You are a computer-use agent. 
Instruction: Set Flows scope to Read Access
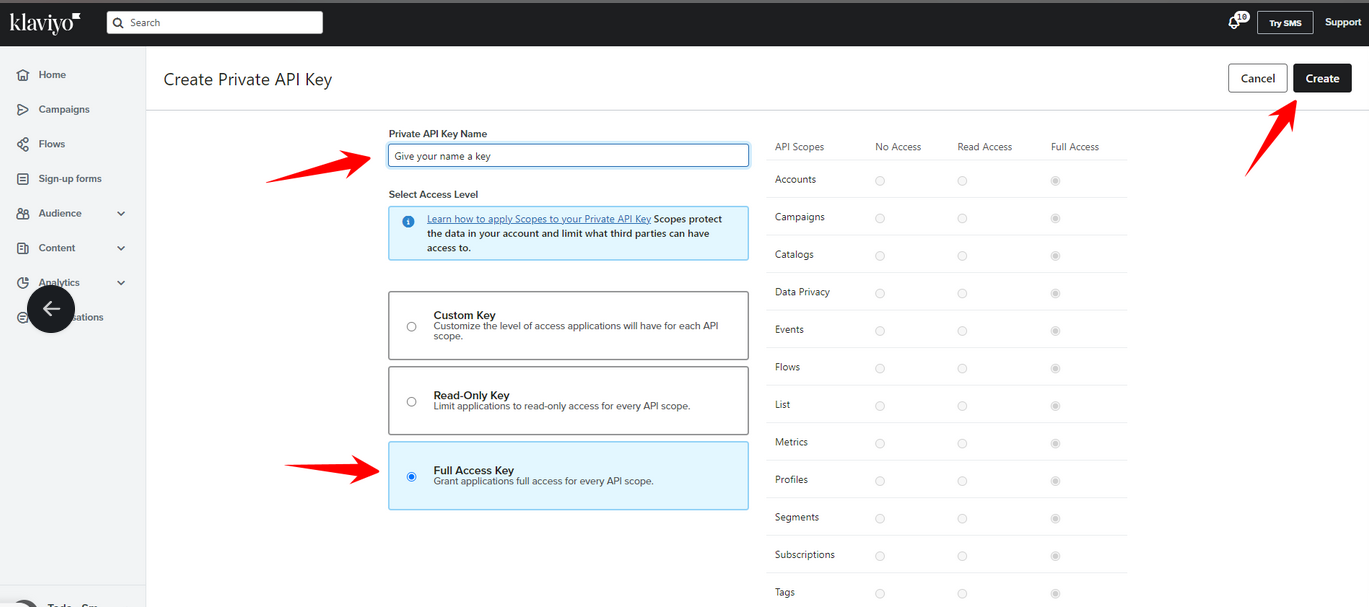pyautogui.click(x=962, y=368)
